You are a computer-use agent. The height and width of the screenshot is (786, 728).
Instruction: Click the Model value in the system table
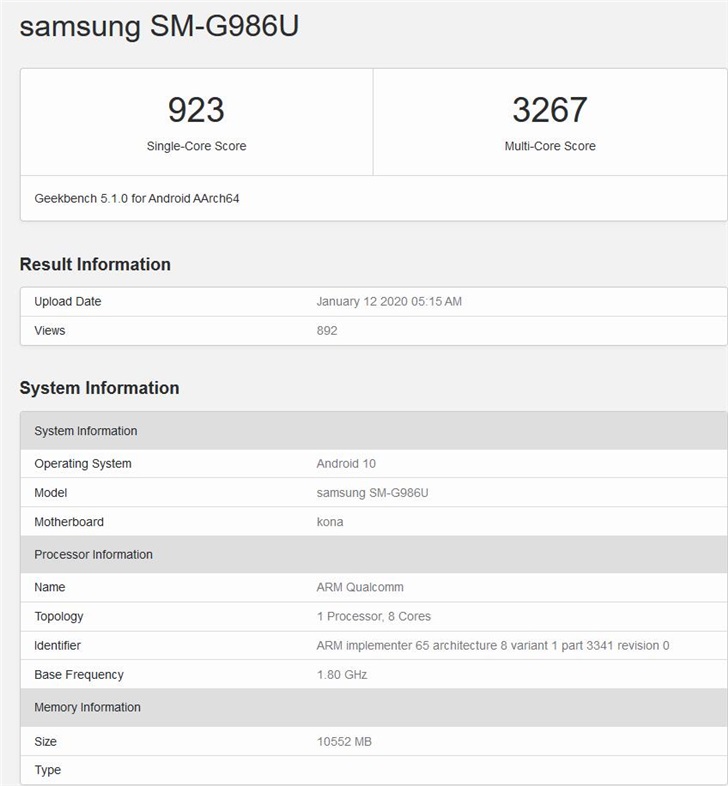(373, 492)
